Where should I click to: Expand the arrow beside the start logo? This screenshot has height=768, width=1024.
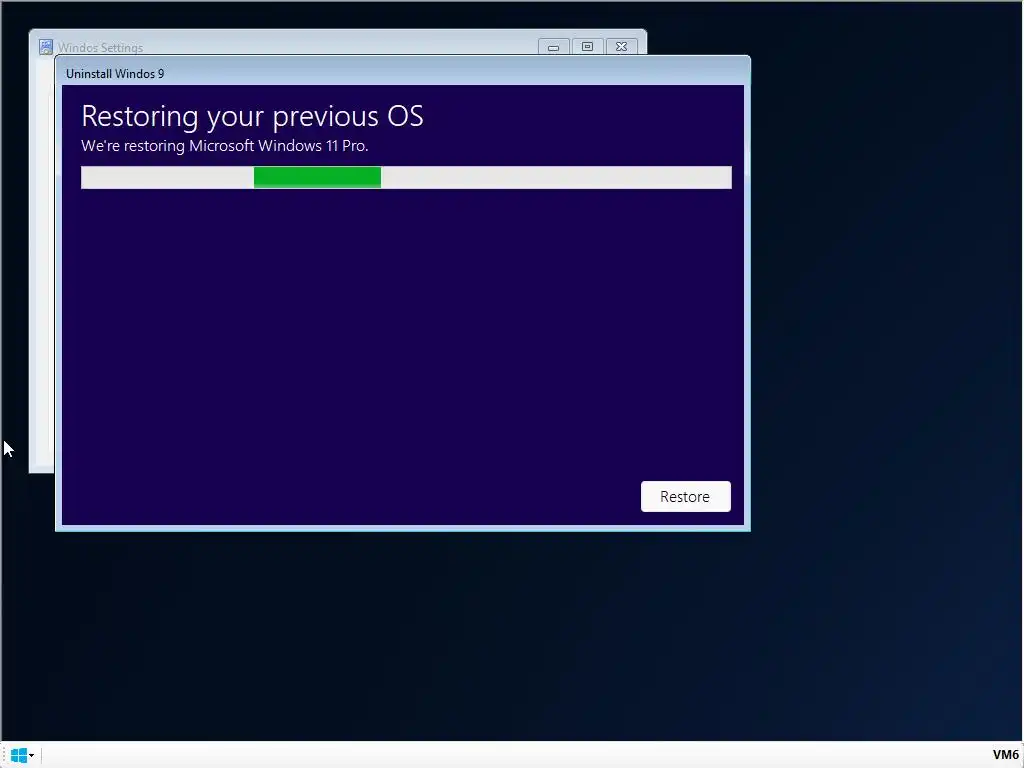point(31,756)
